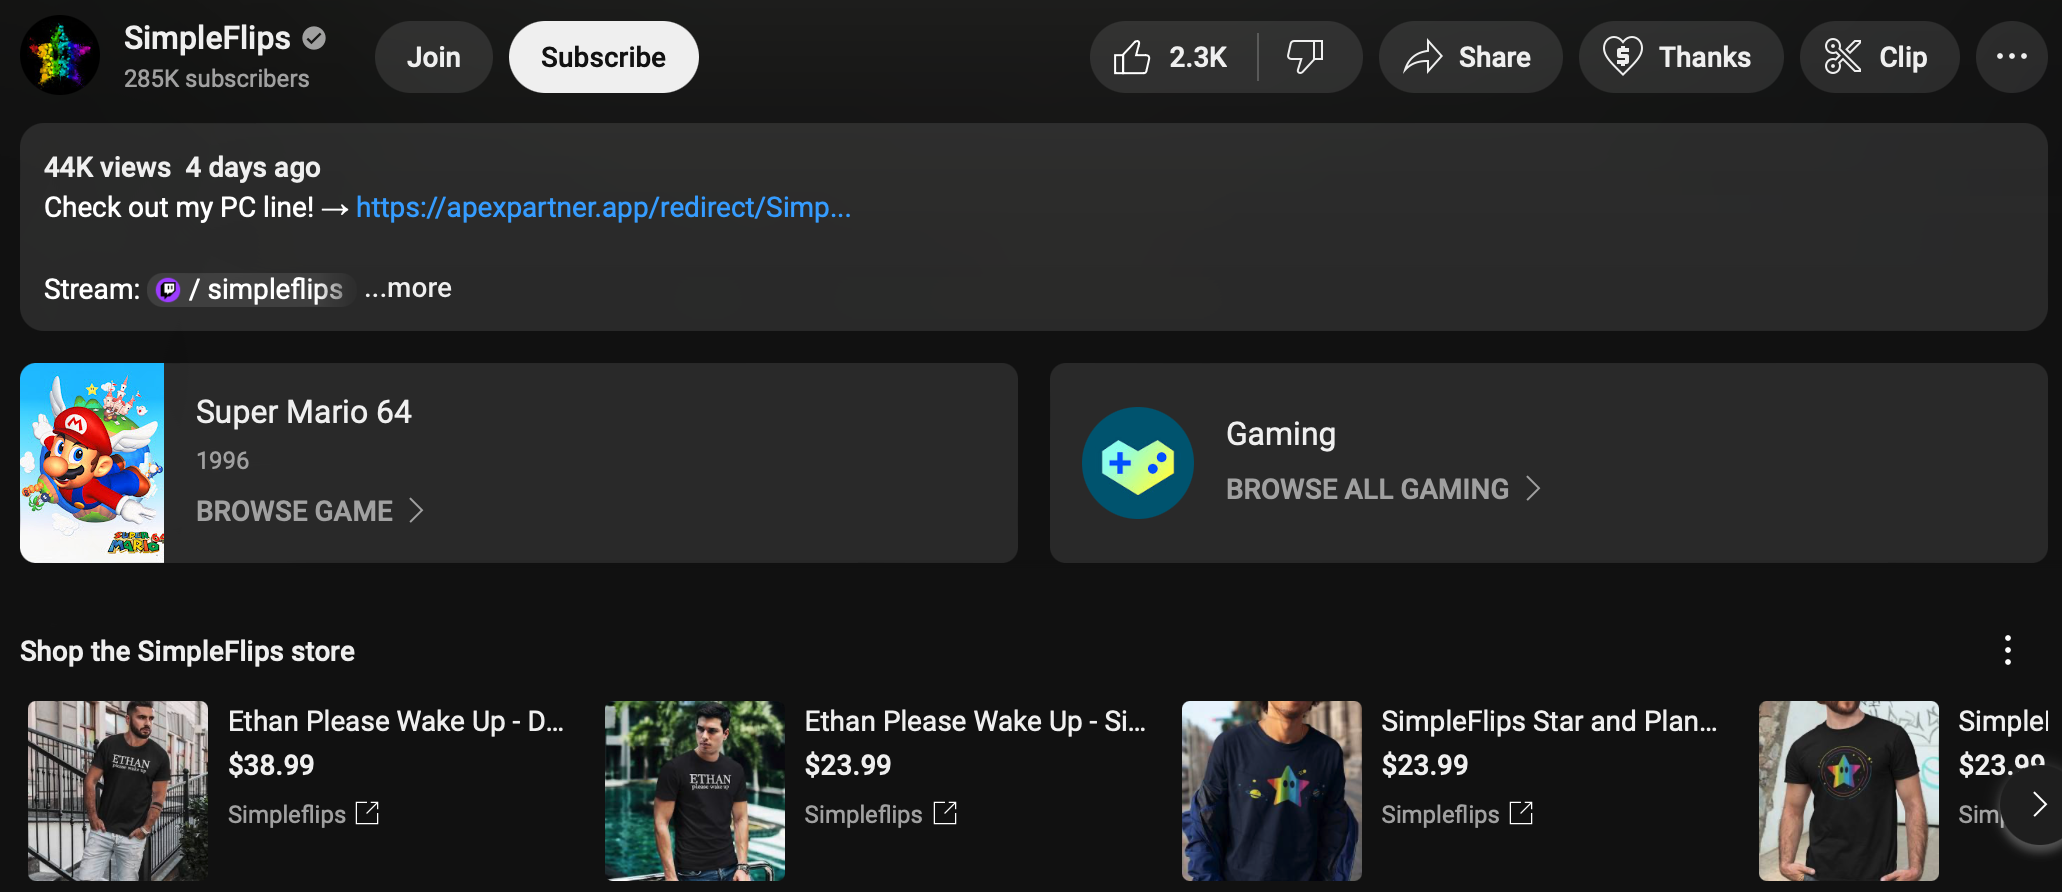Share the video

click(x=1470, y=57)
